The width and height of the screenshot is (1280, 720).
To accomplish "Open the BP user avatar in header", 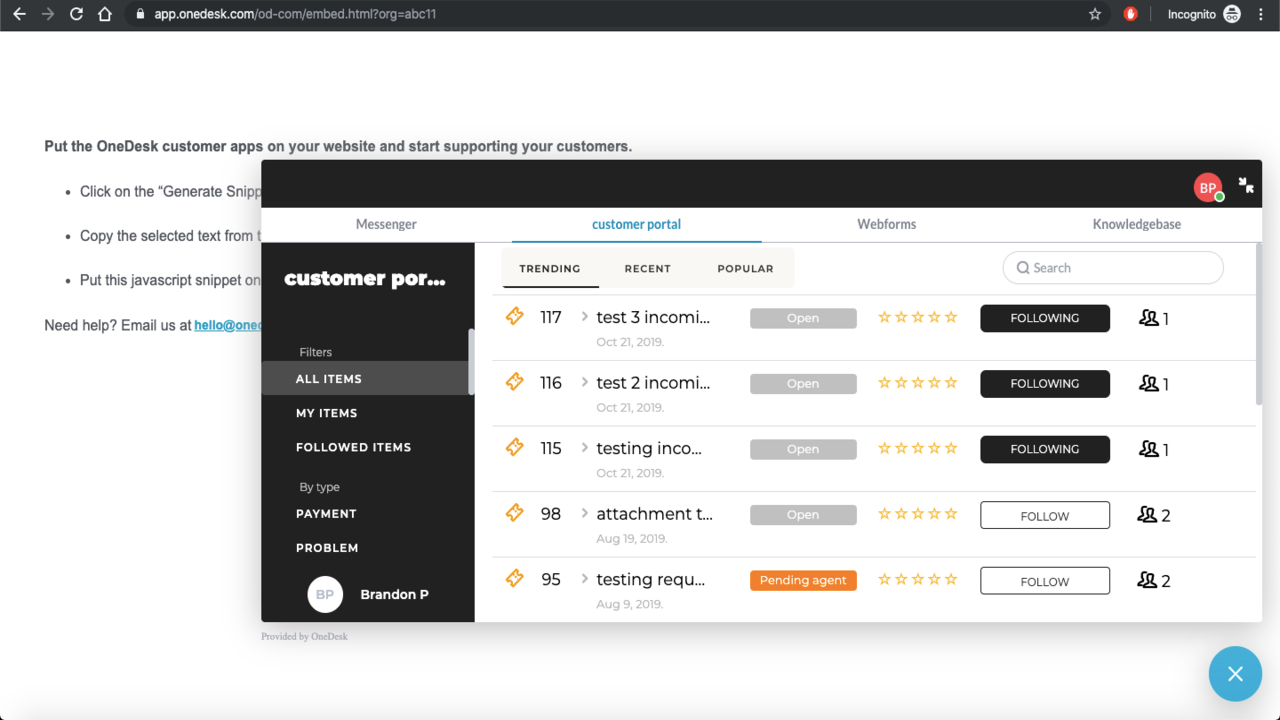I will pos(1208,187).
